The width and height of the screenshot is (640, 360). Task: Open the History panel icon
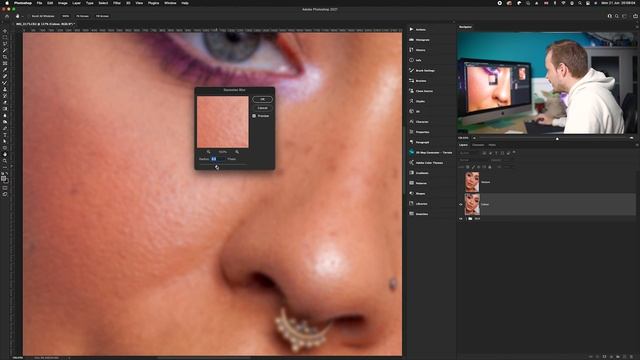click(x=411, y=50)
